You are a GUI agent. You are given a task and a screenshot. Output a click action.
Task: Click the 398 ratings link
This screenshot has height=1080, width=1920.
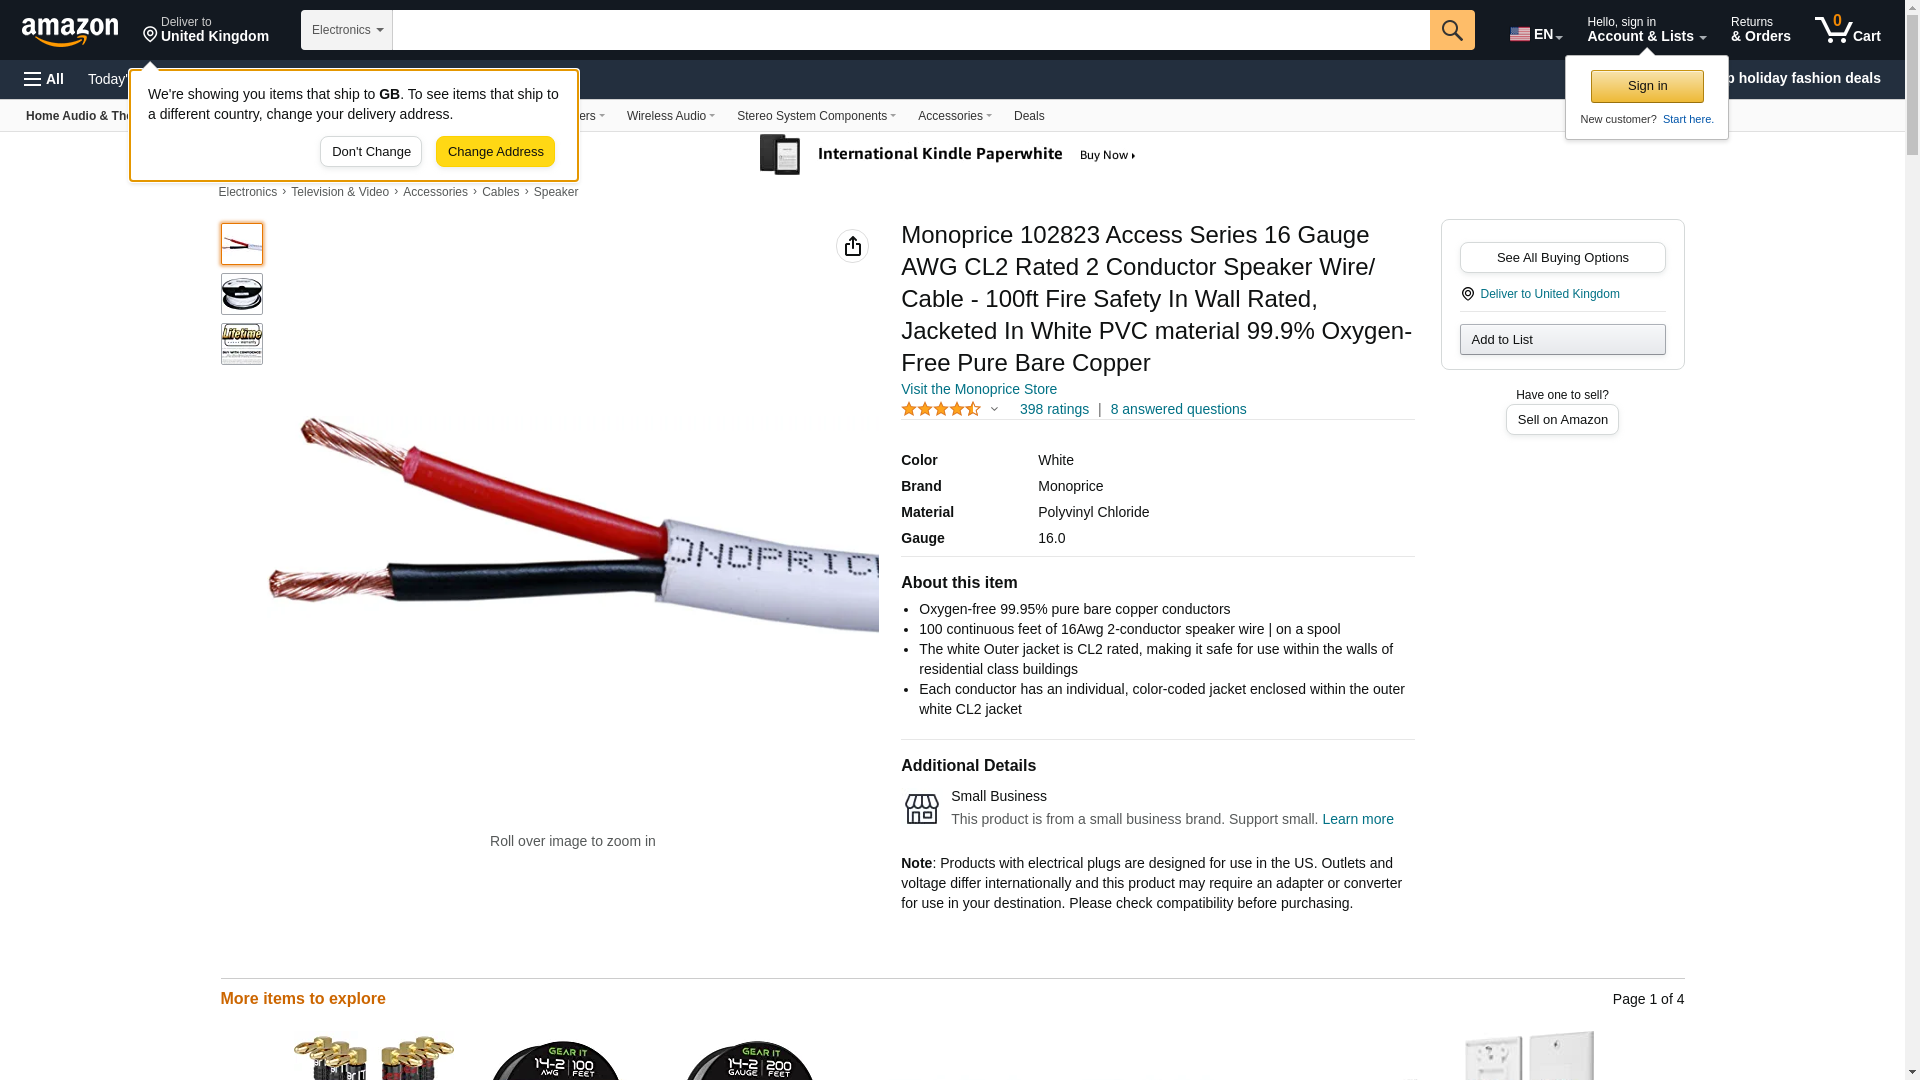coord(1054,409)
